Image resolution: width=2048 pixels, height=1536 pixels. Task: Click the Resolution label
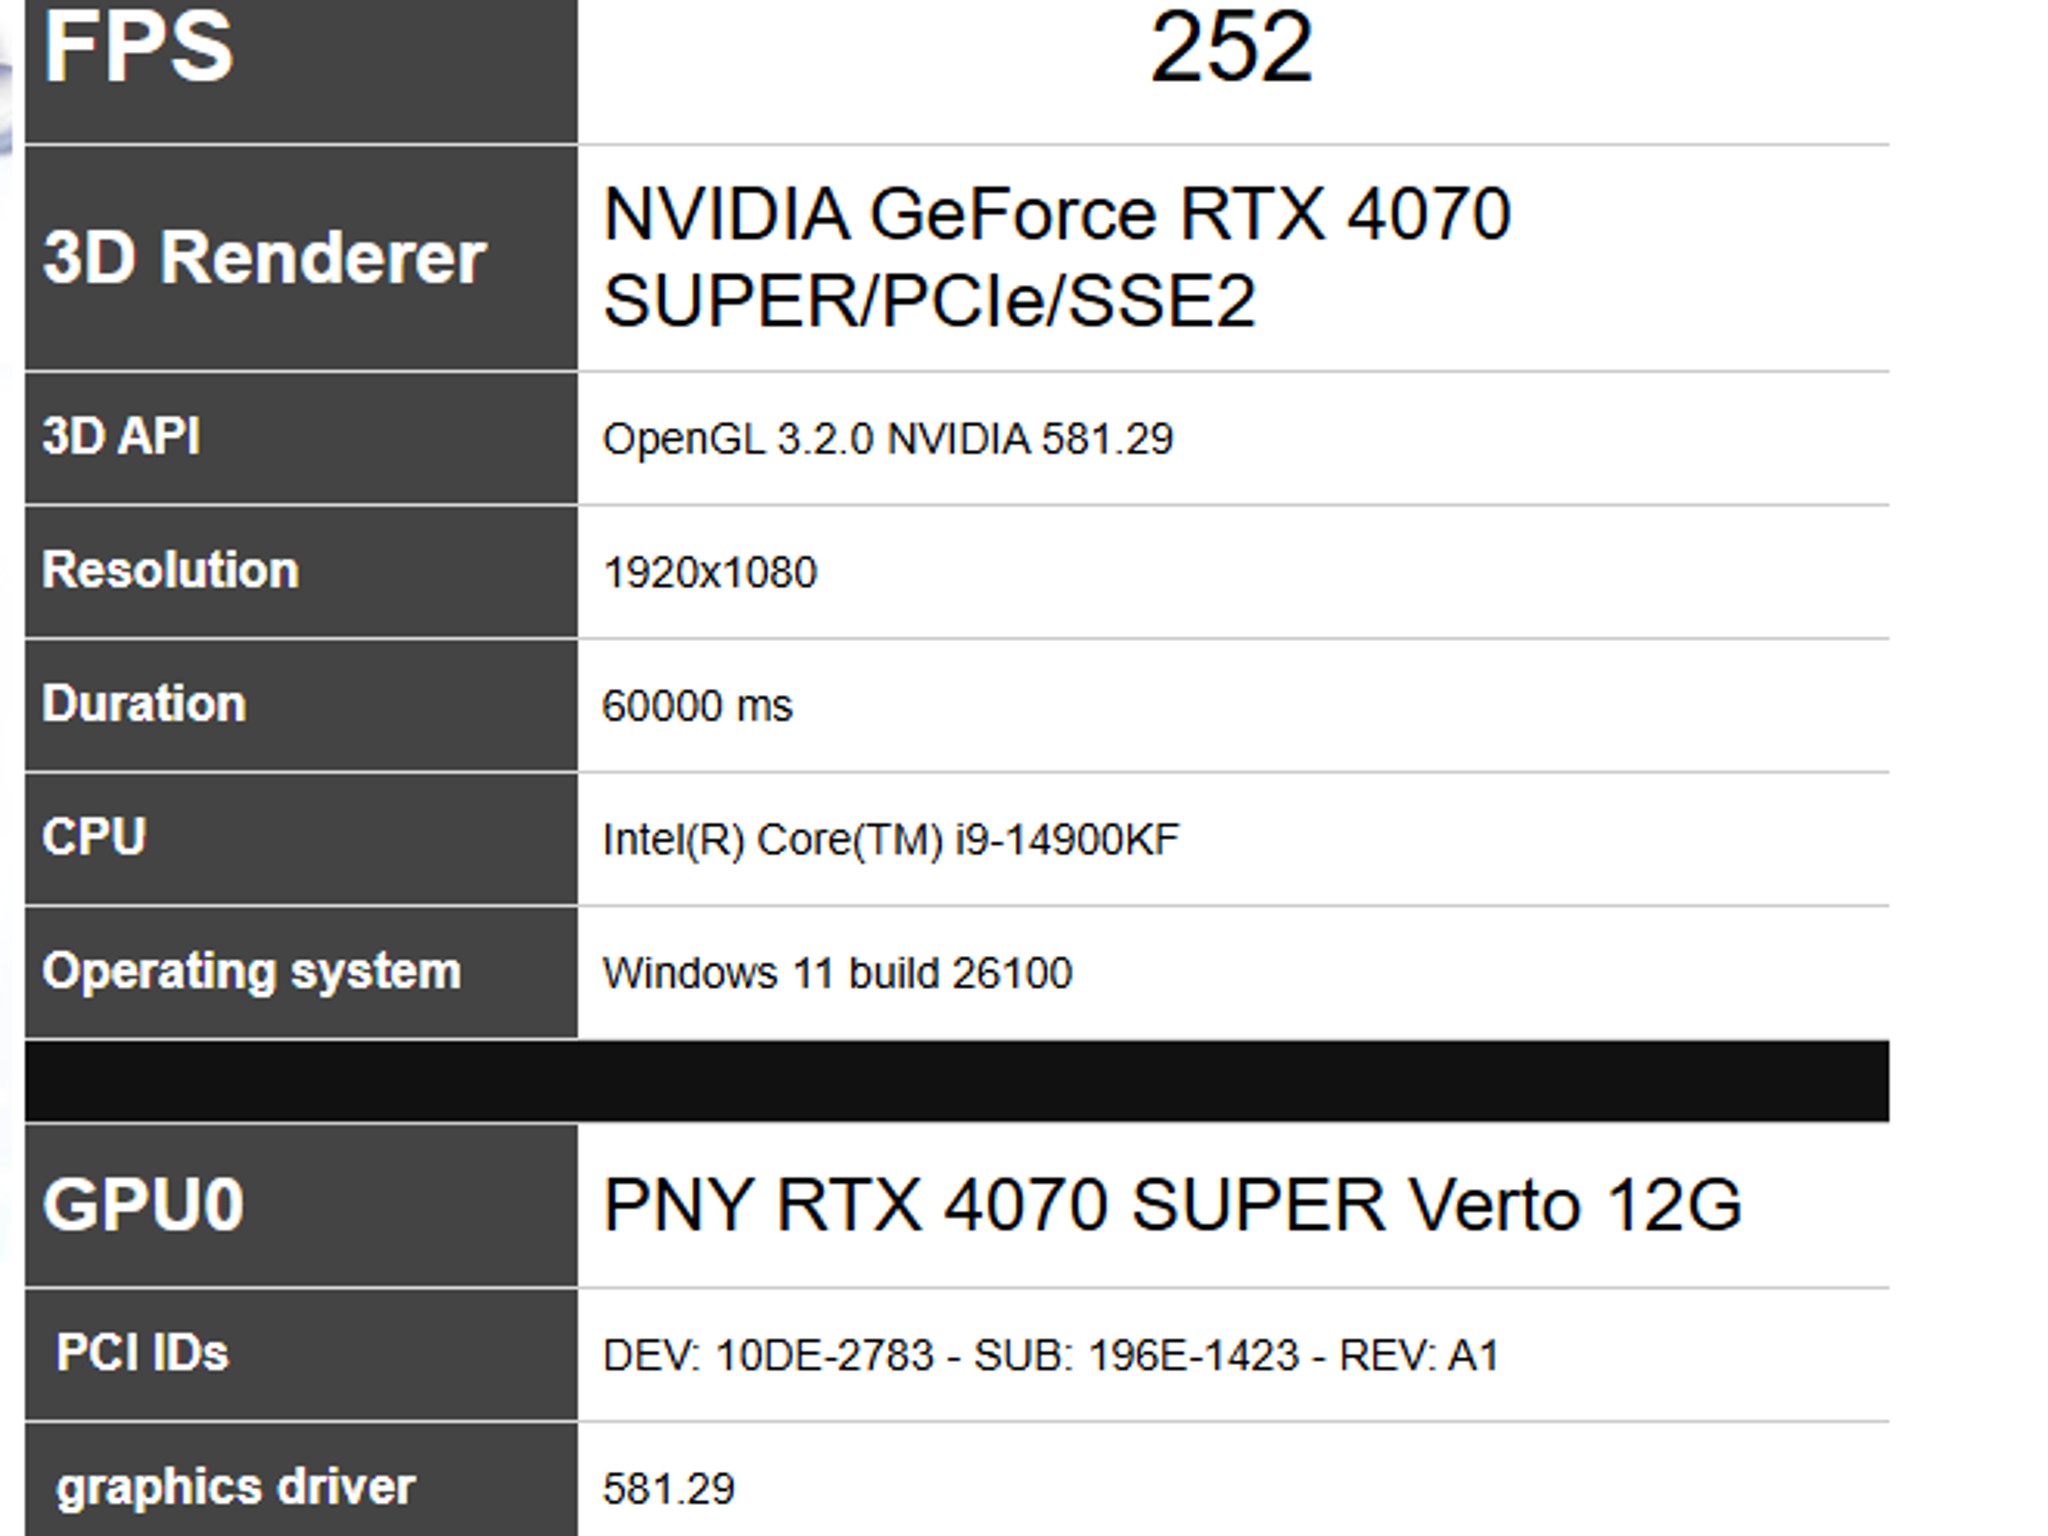click(170, 570)
